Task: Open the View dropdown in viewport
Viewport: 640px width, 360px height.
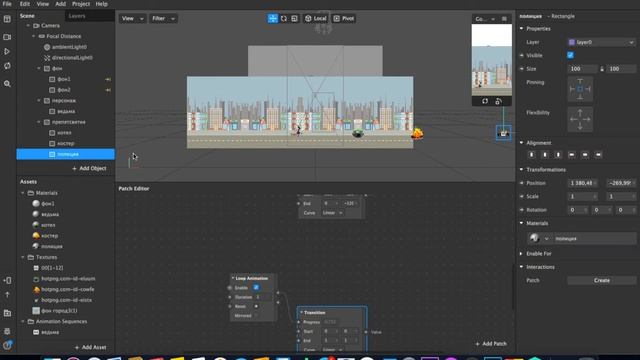Action: [133, 18]
